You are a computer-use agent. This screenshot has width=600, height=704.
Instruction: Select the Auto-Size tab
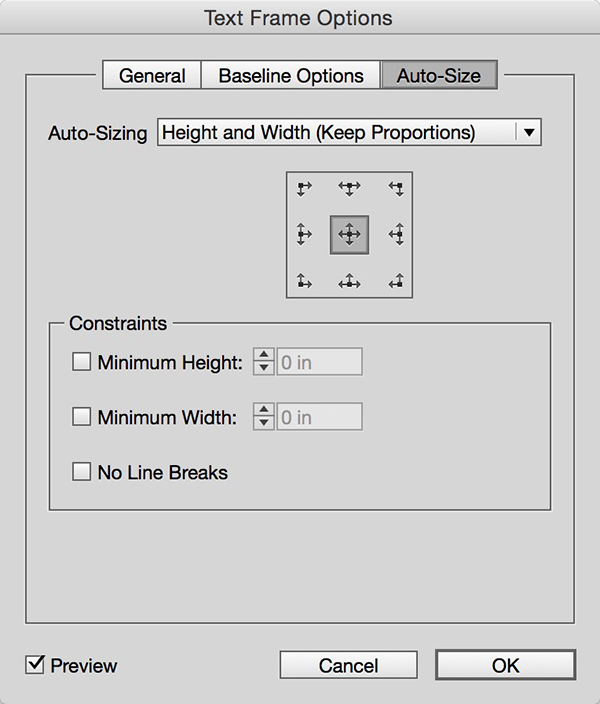click(439, 75)
